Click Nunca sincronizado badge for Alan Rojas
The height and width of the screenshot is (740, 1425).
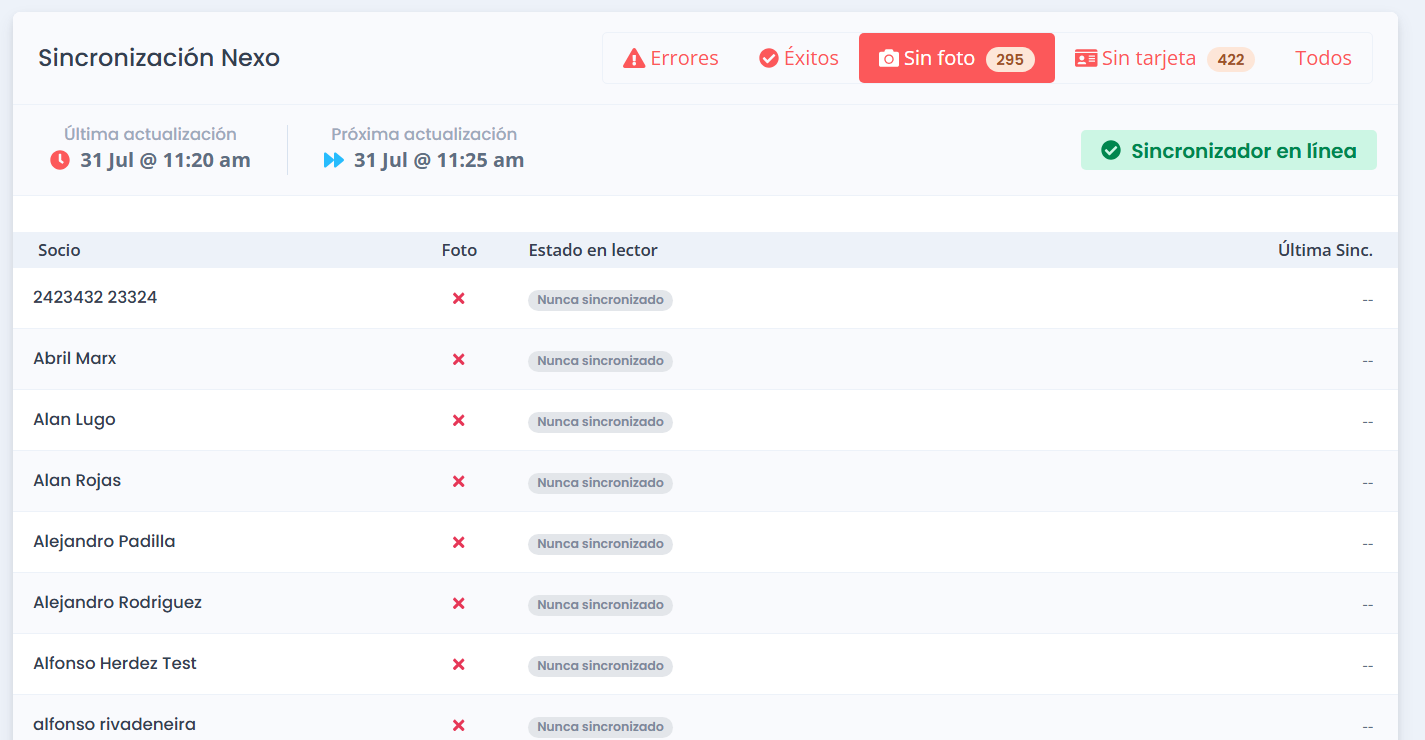[600, 483]
